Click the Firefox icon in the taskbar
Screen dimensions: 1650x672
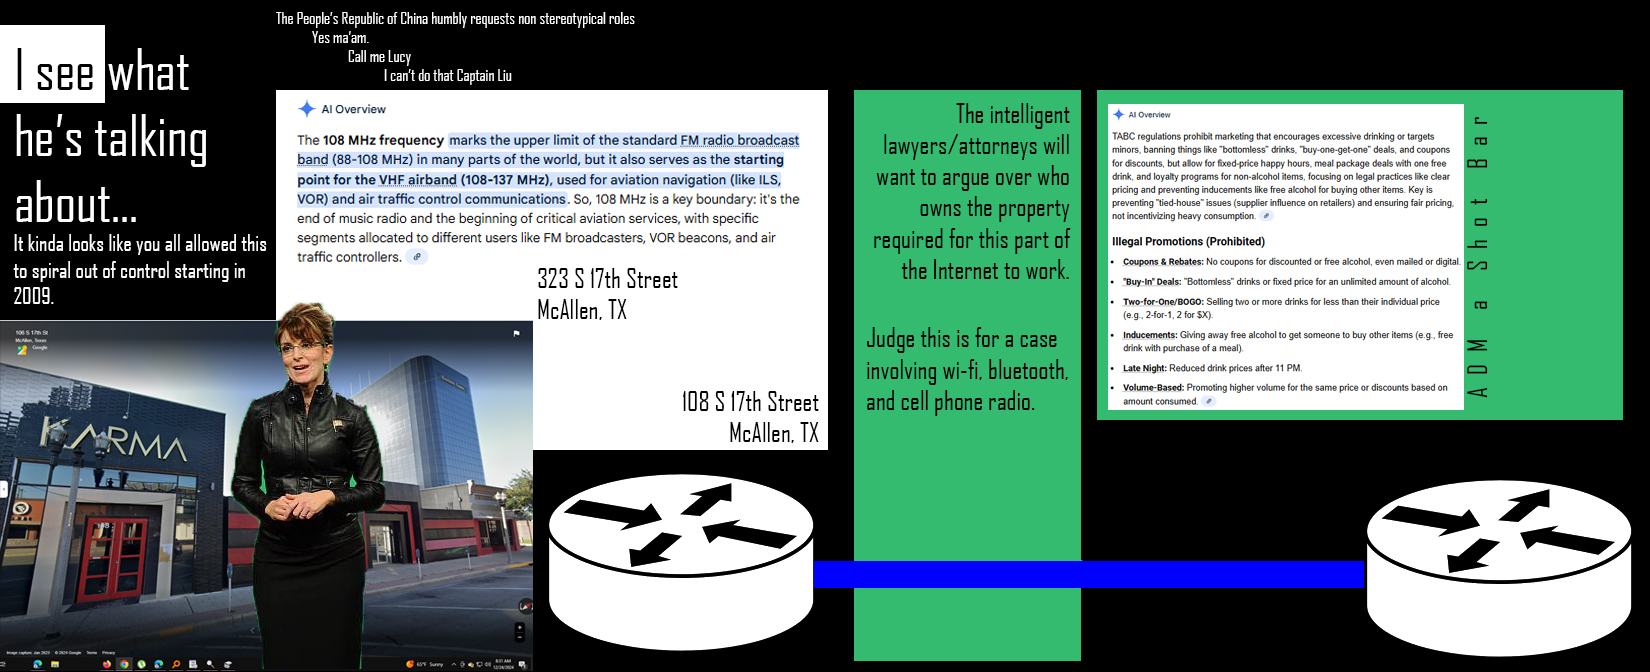pyautogui.click(x=107, y=664)
